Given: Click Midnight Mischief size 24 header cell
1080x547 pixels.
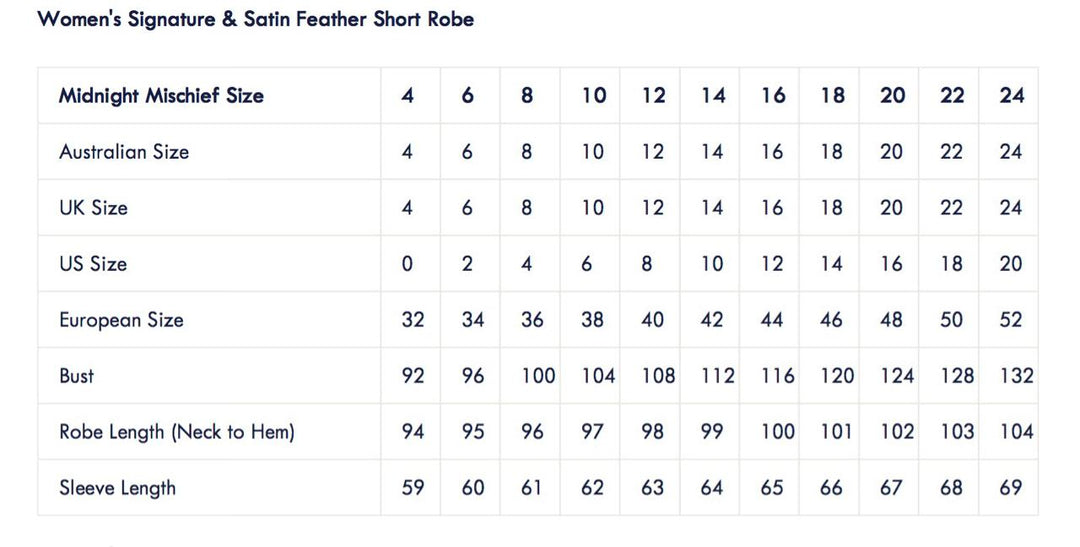Looking at the screenshot, I should point(1011,96).
